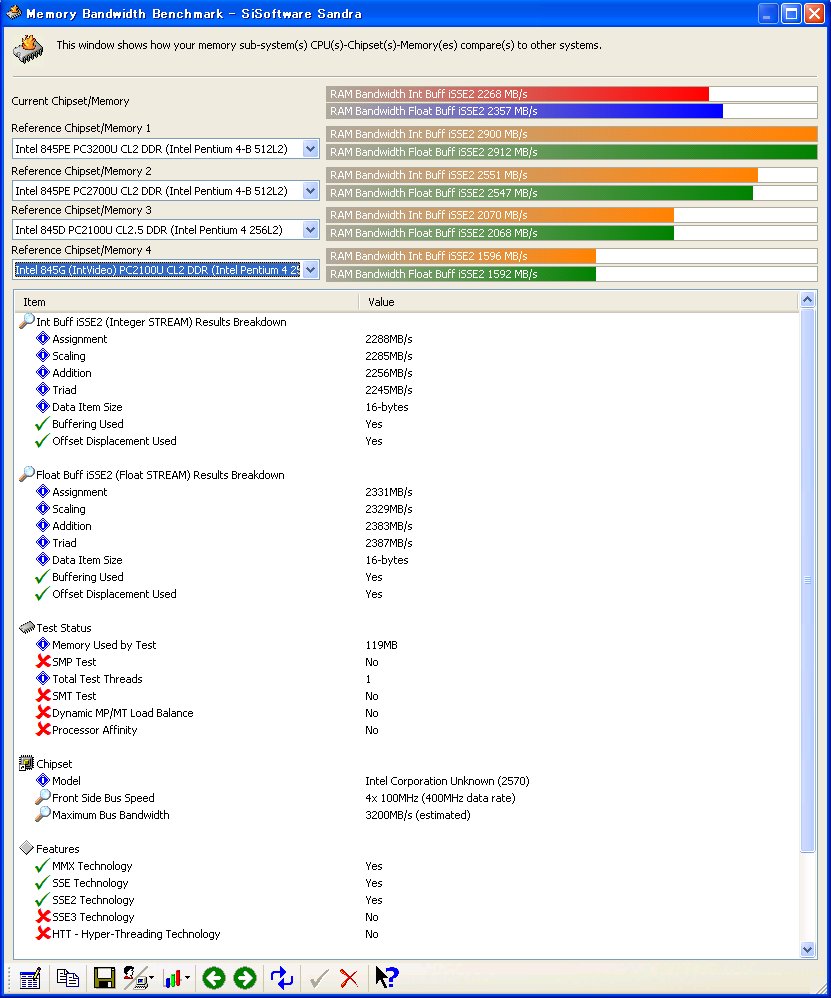Click the blue info icon beside Chipset Model

43,780
